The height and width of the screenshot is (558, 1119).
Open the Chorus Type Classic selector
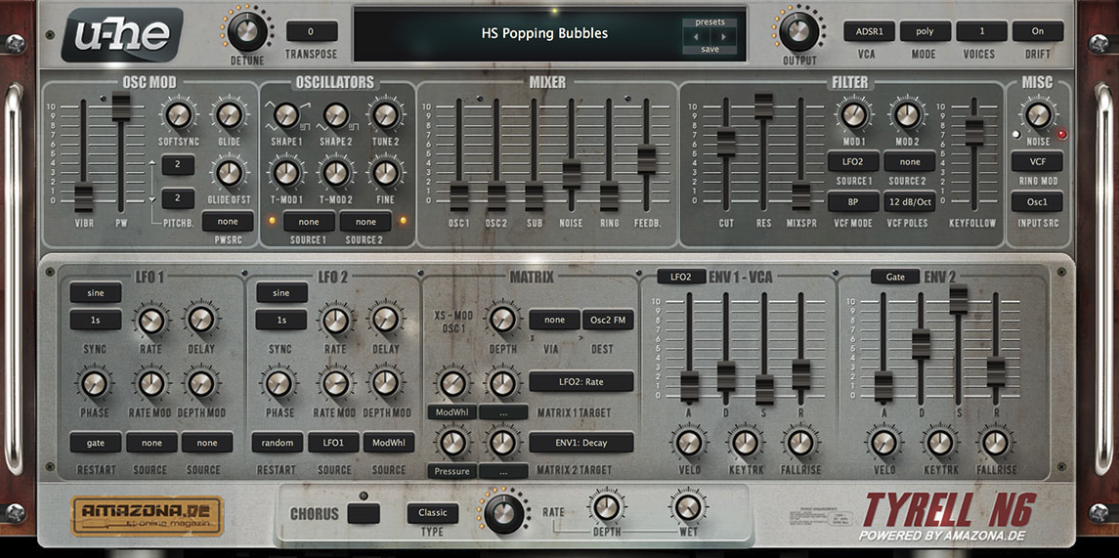point(433,513)
